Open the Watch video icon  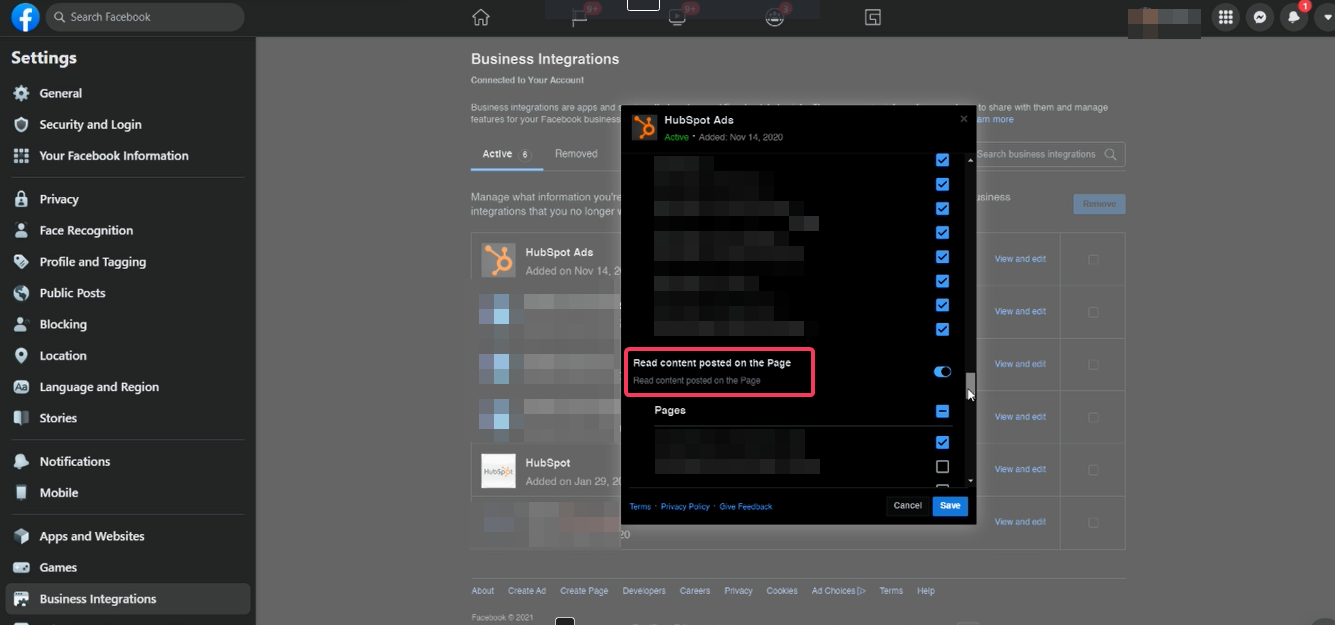coord(677,18)
